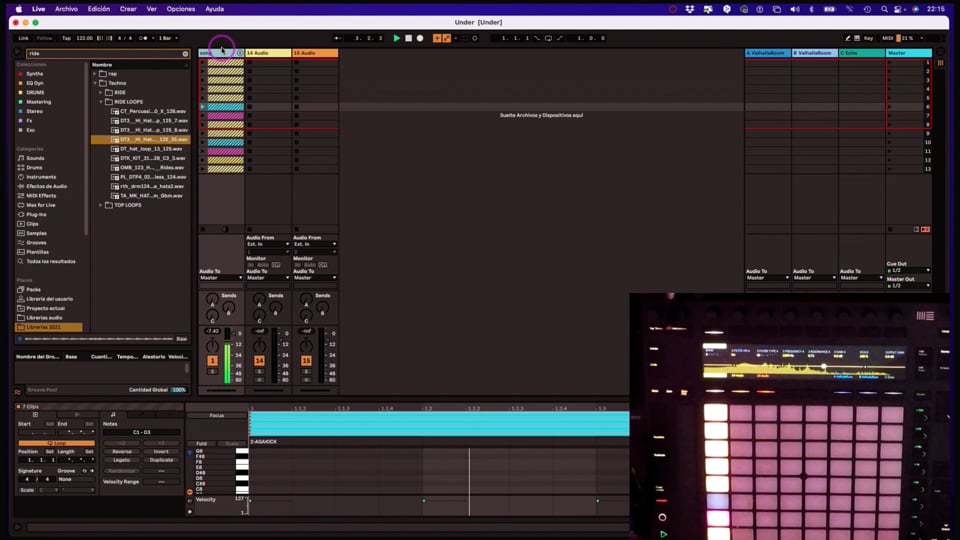Click the Legato button
This screenshot has width=960, height=540.
[122, 460]
